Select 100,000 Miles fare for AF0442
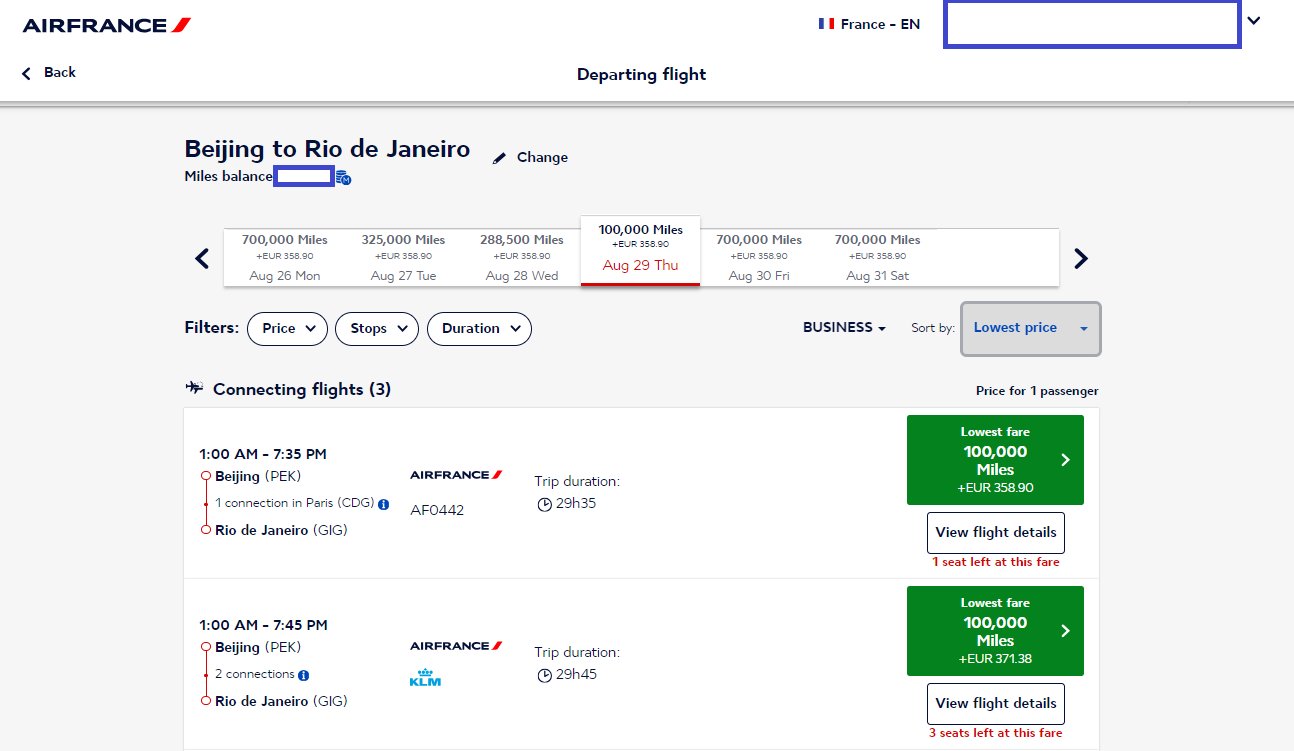 [x=995, y=460]
